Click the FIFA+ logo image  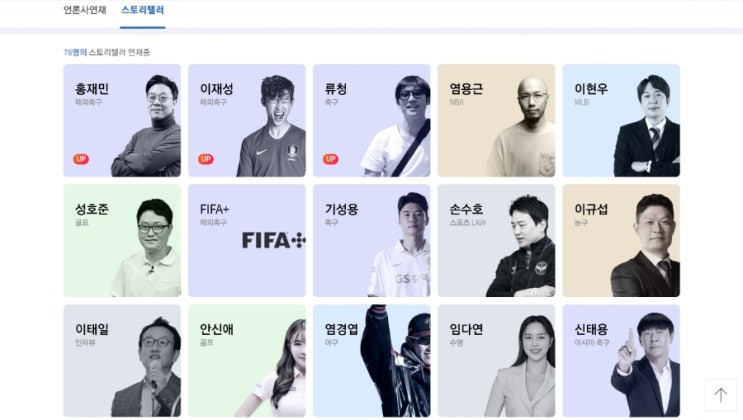coord(273,240)
